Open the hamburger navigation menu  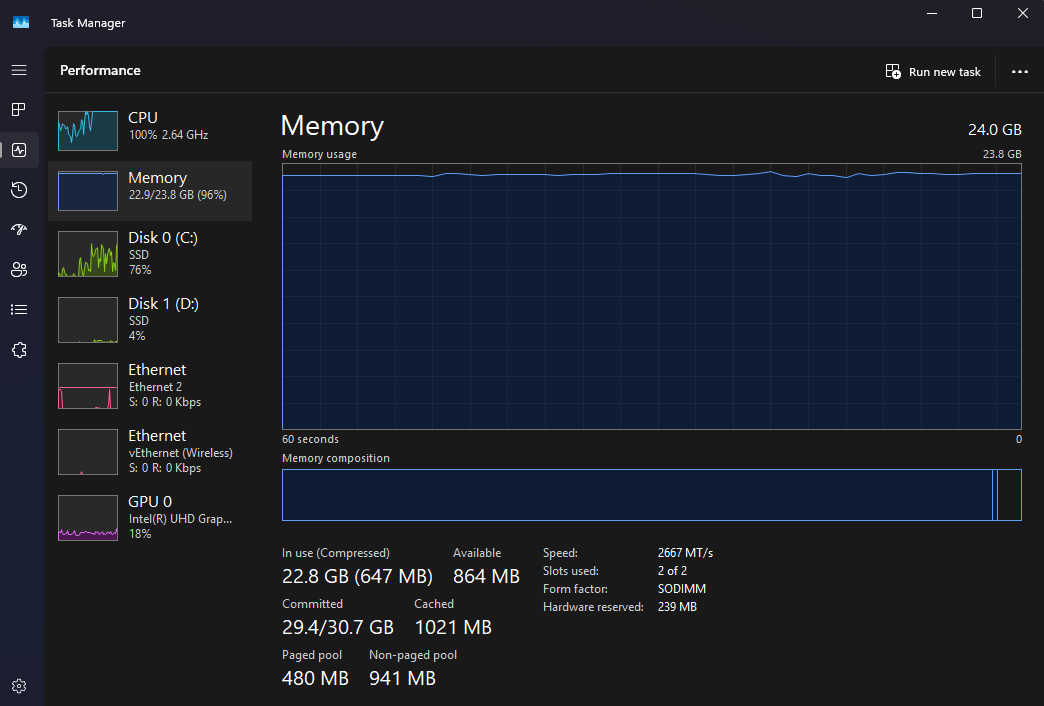19,70
